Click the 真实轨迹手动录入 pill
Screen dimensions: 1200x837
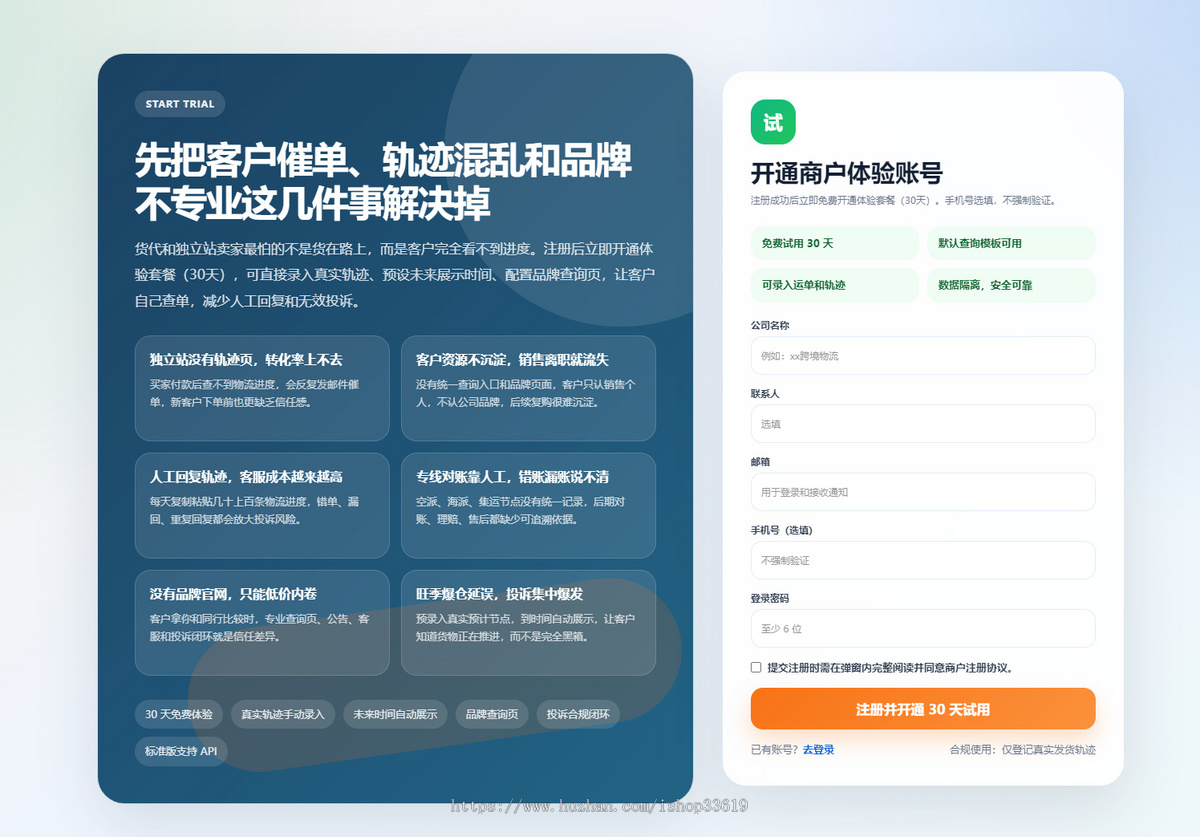coord(283,714)
